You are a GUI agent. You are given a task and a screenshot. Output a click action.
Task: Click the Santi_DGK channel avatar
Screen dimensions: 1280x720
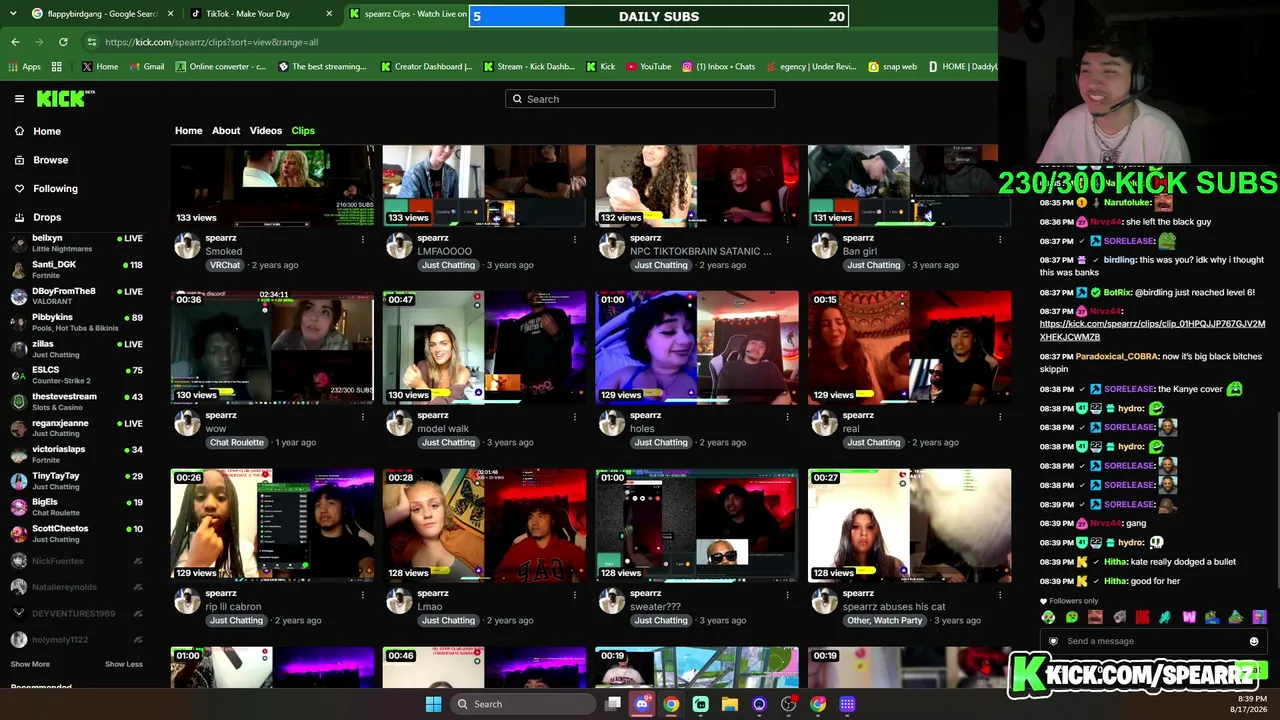pos(19,269)
